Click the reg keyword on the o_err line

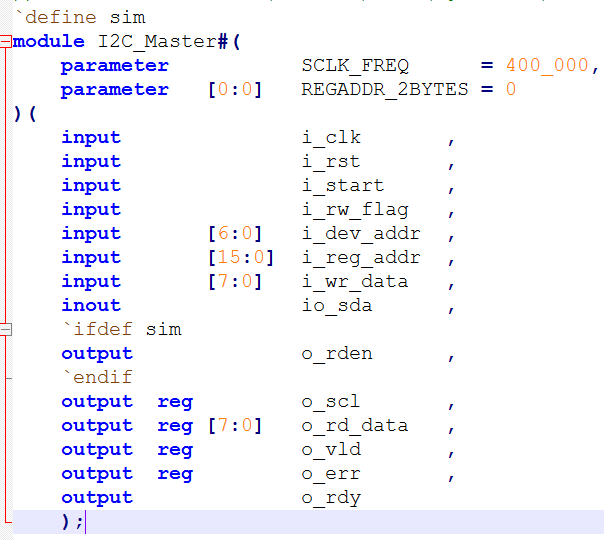pos(175,475)
